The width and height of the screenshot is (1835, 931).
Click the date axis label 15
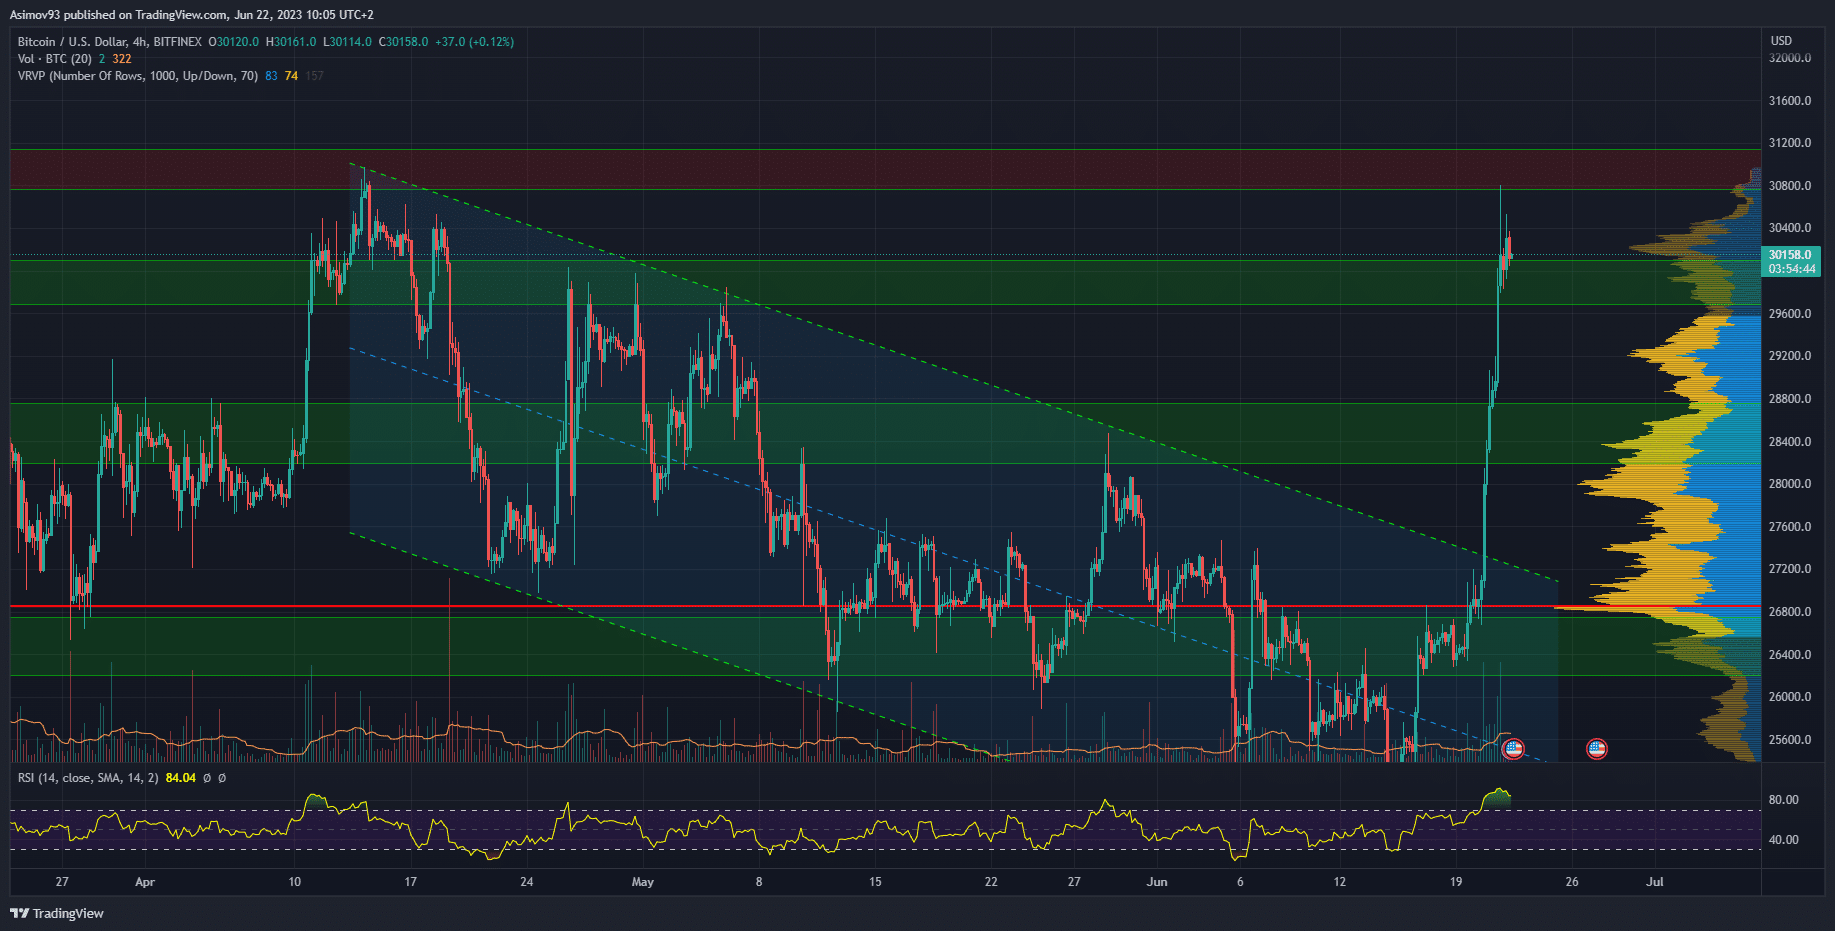click(x=875, y=882)
